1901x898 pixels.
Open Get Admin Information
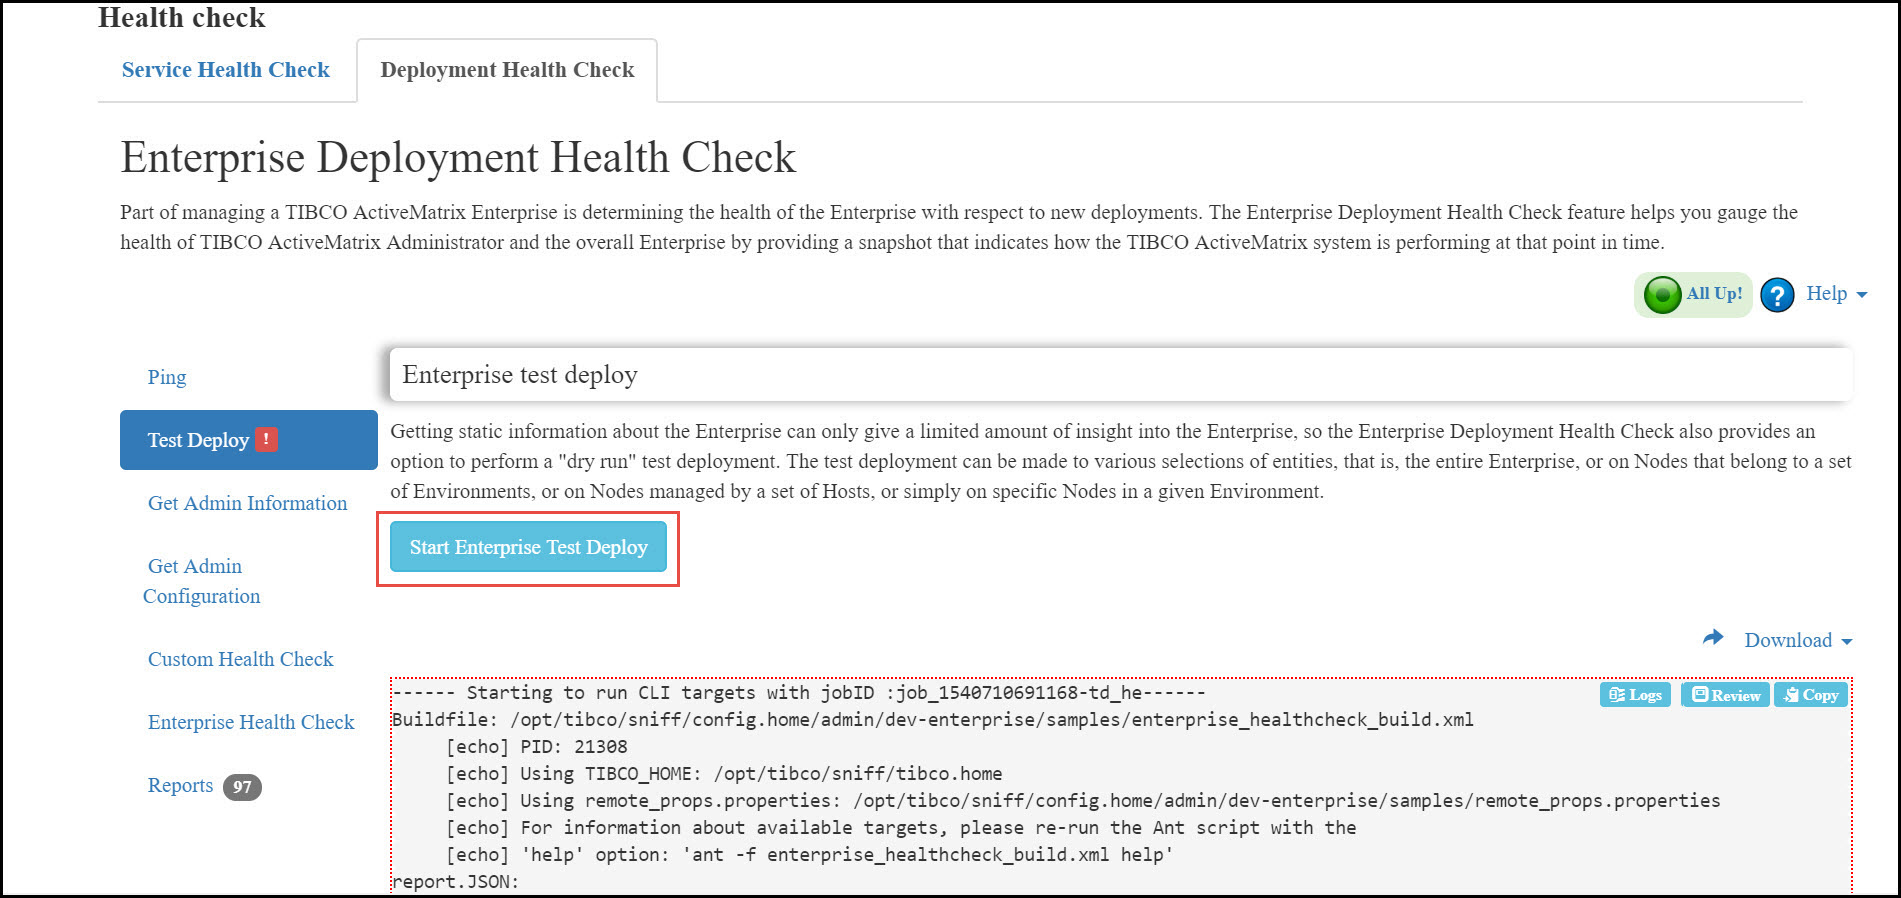click(x=247, y=503)
